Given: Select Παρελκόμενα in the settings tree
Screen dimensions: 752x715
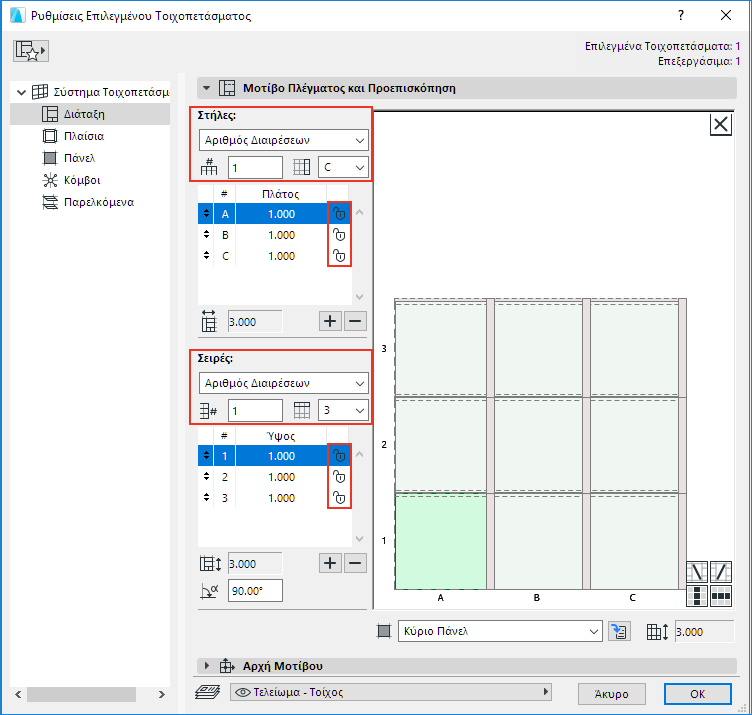Looking at the screenshot, I should coord(99,202).
